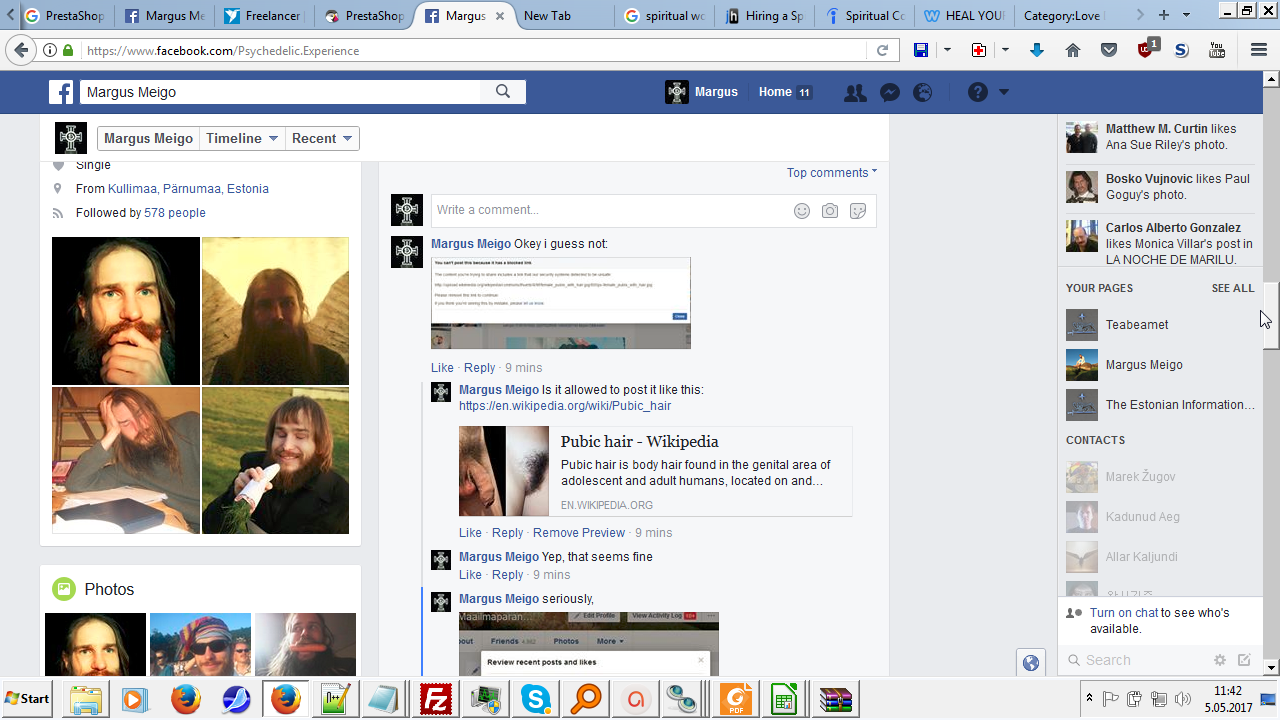Open the Kullimaa, Pärnumaa, Estonia link

click(x=188, y=189)
